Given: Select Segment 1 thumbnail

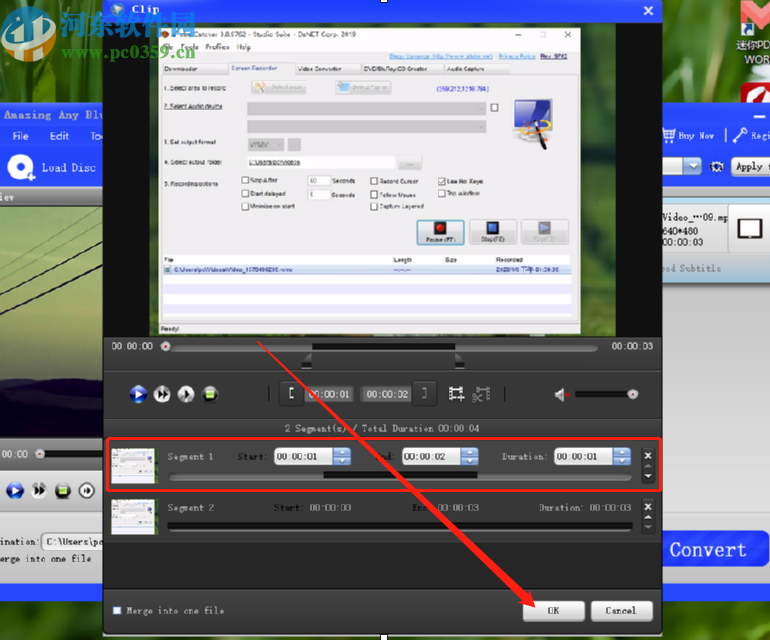Looking at the screenshot, I should pyautogui.click(x=133, y=465).
